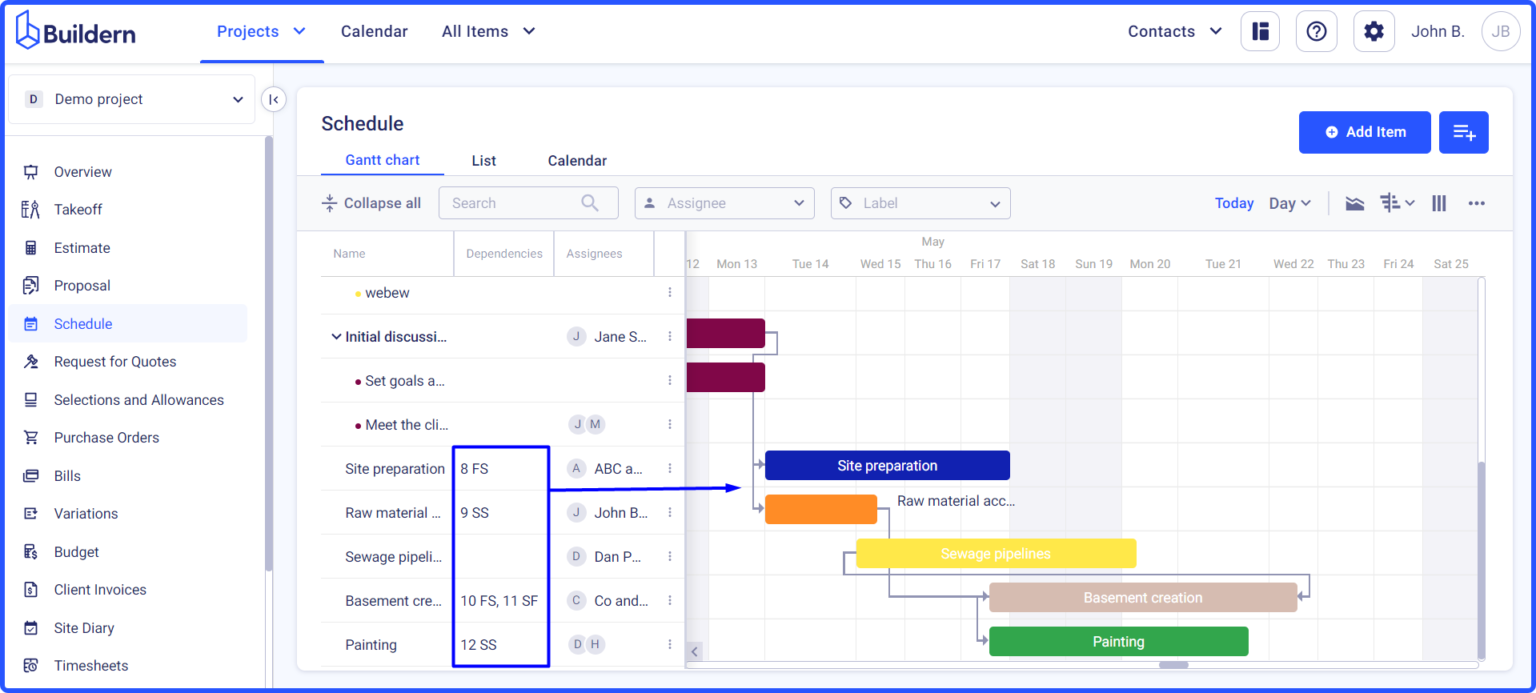Open the three-dot more options menu
1536x693 pixels.
pos(1477,203)
